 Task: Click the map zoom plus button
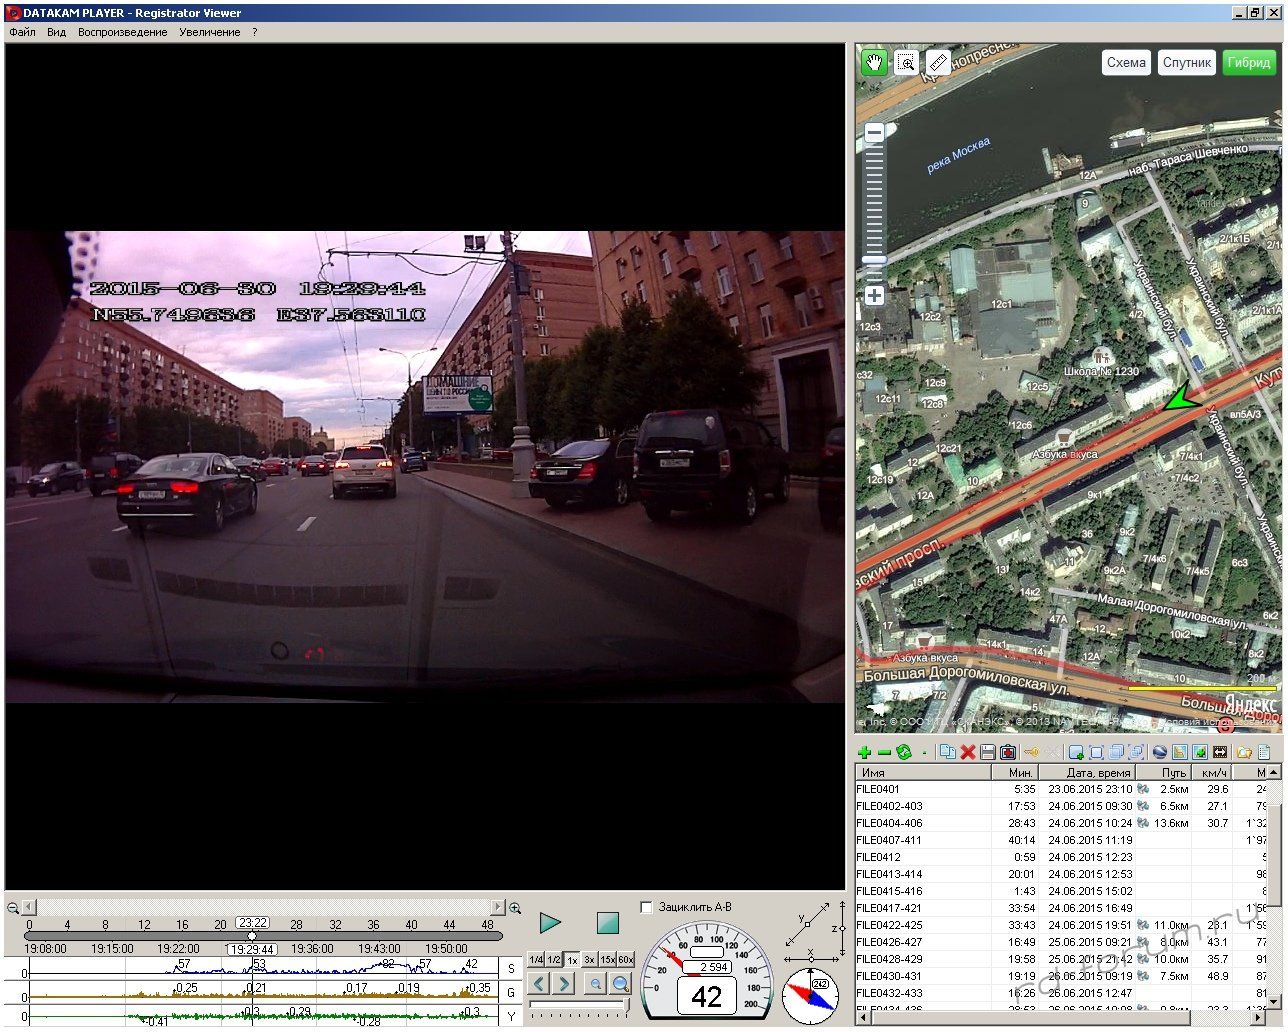coord(874,296)
